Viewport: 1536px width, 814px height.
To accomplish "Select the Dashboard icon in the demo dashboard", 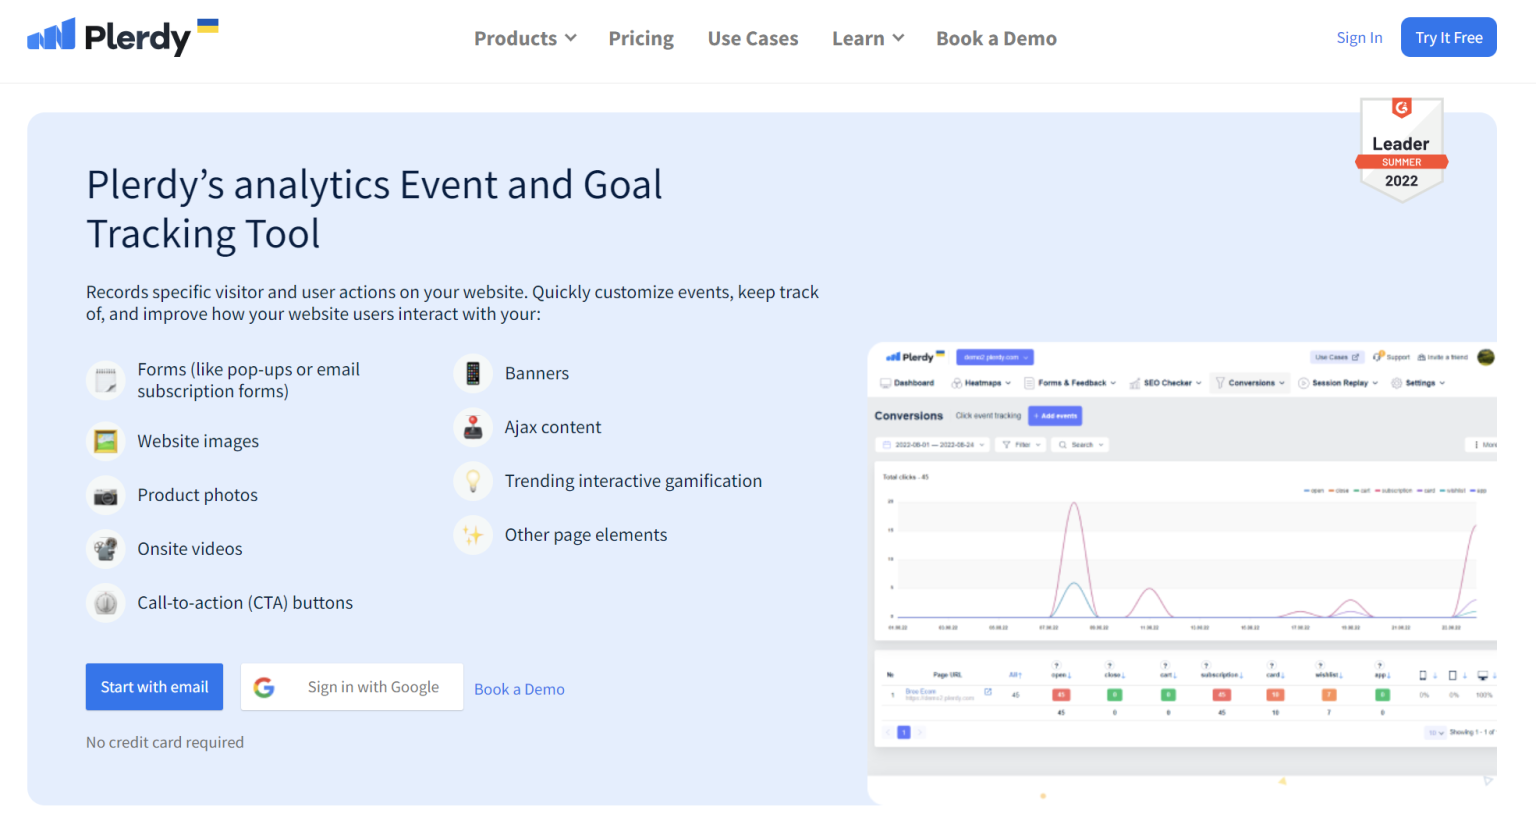I will pos(885,383).
